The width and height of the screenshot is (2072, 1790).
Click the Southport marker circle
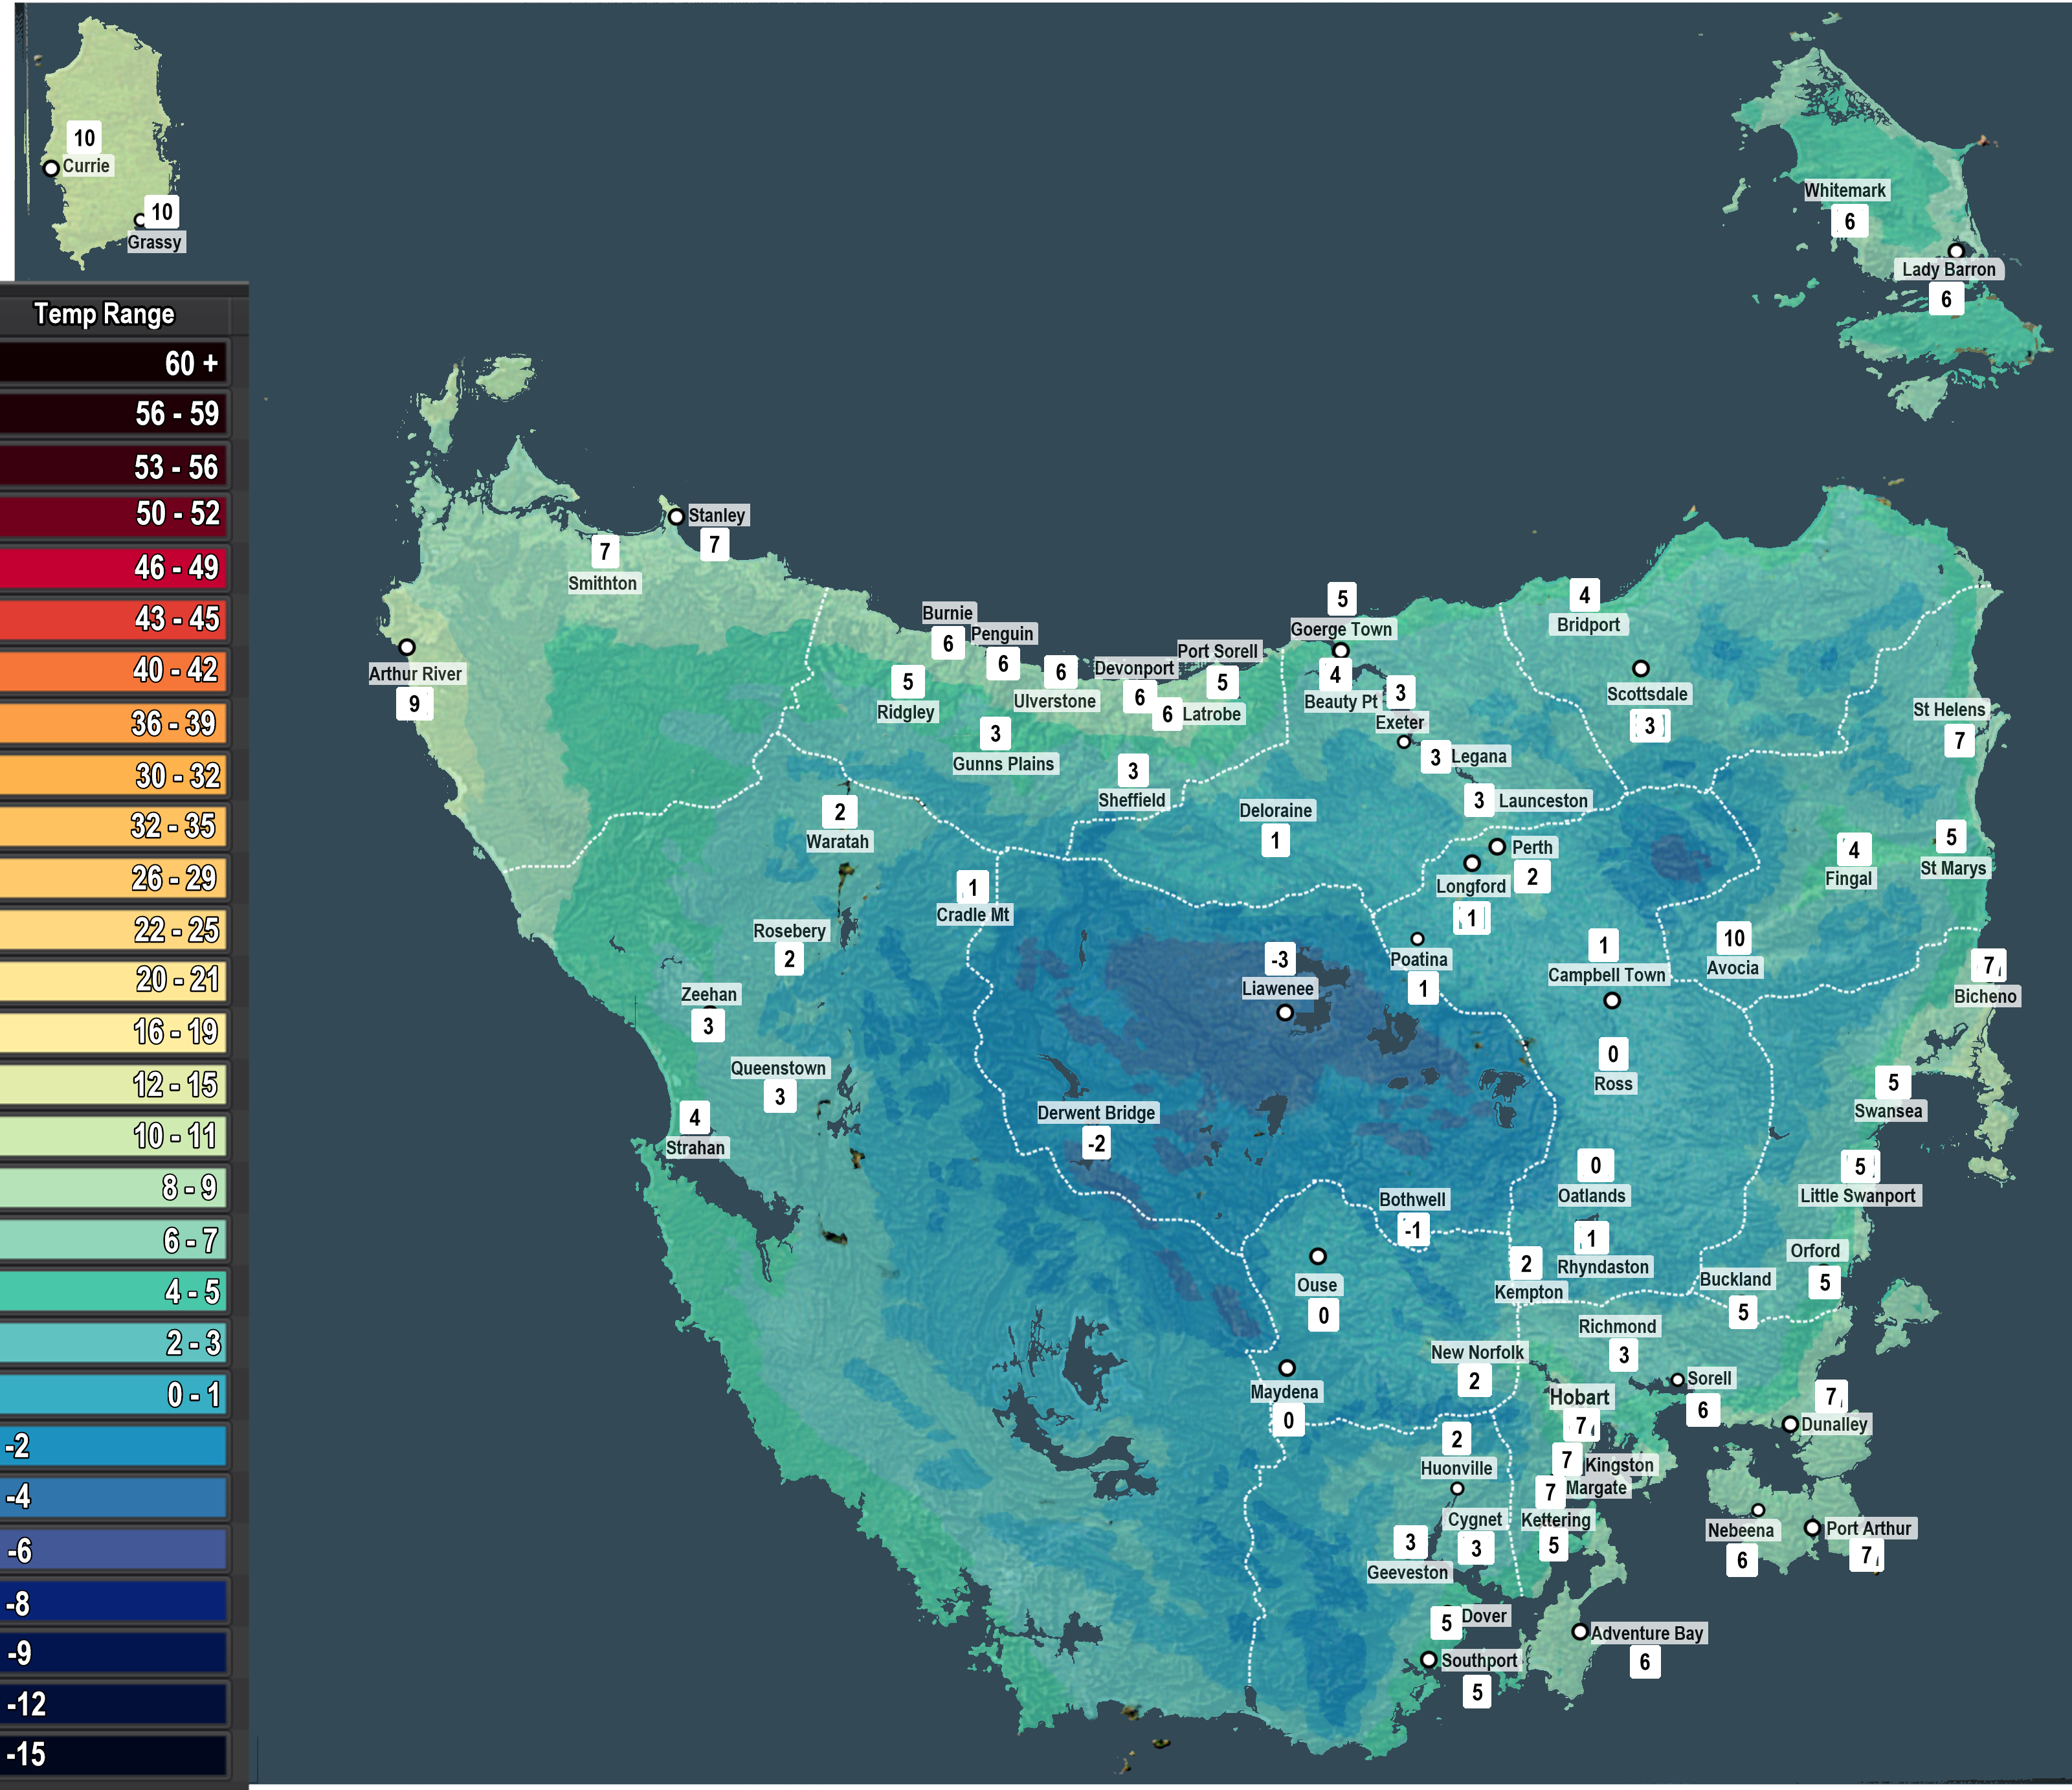[1429, 1660]
